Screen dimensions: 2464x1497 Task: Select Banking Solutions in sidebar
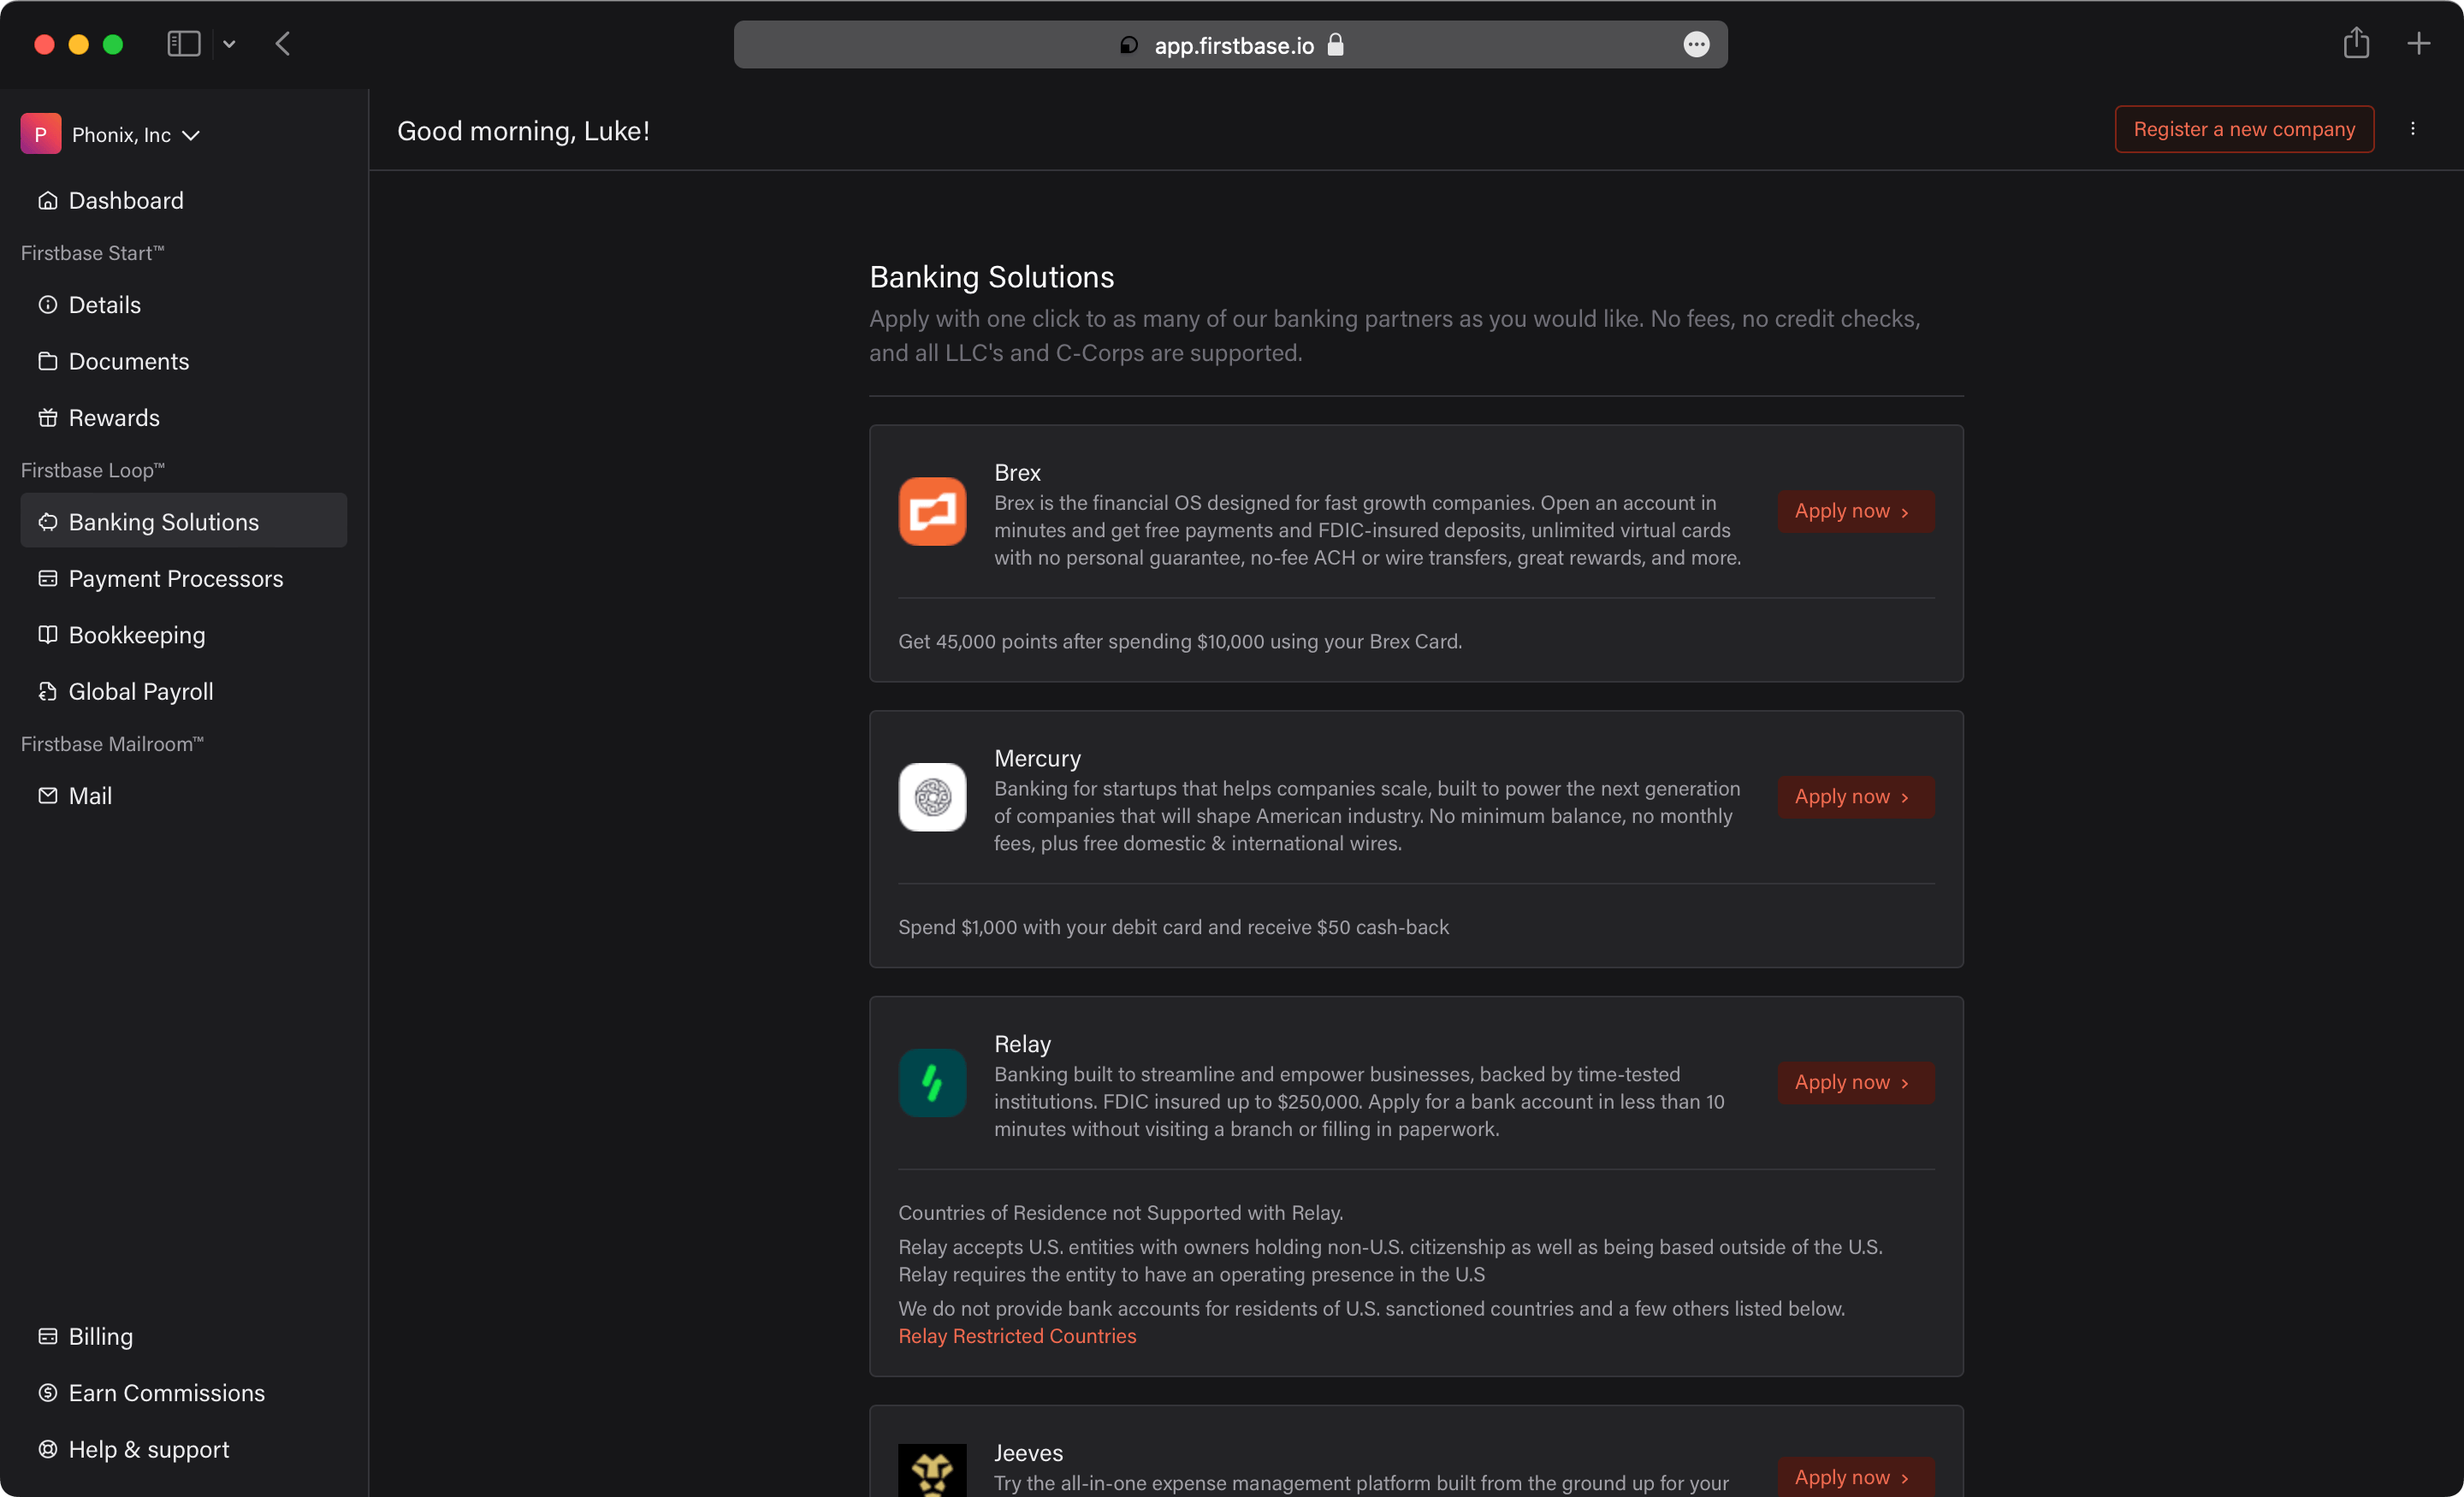(183, 521)
